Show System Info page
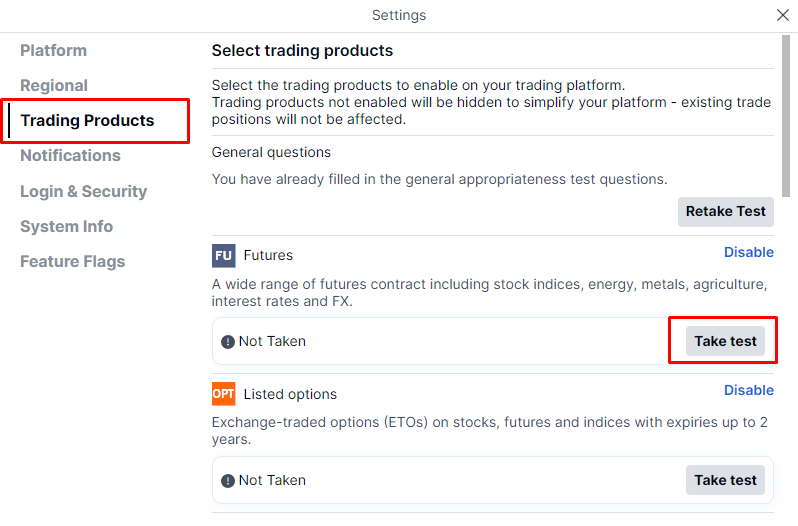798x526 pixels. tap(66, 227)
